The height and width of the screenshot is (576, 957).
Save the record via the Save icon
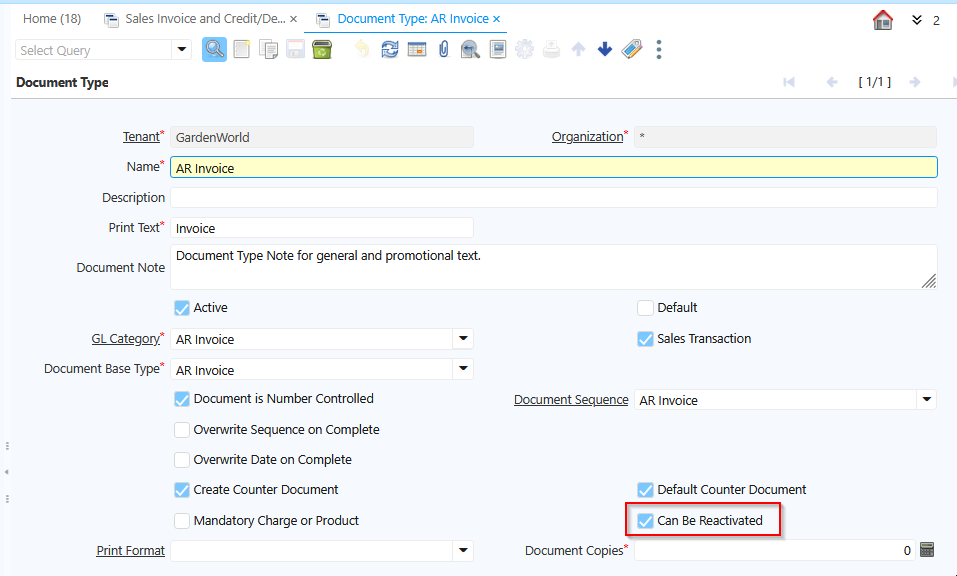(295, 49)
